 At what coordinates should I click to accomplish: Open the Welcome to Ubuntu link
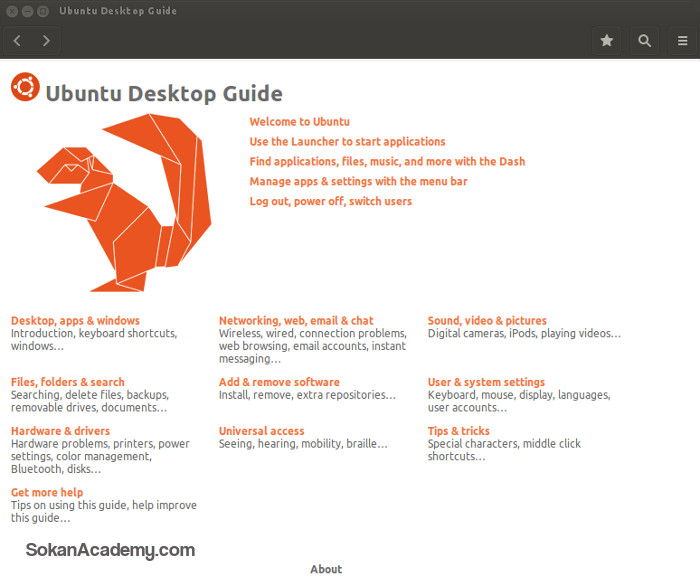pos(300,122)
